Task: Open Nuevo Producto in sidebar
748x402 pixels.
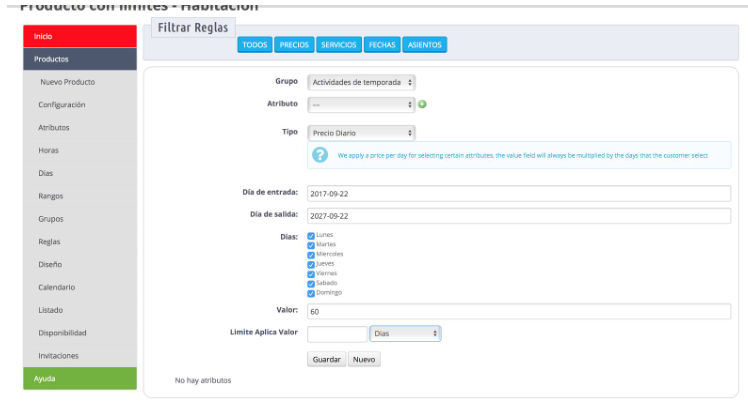Action: pos(80,82)
